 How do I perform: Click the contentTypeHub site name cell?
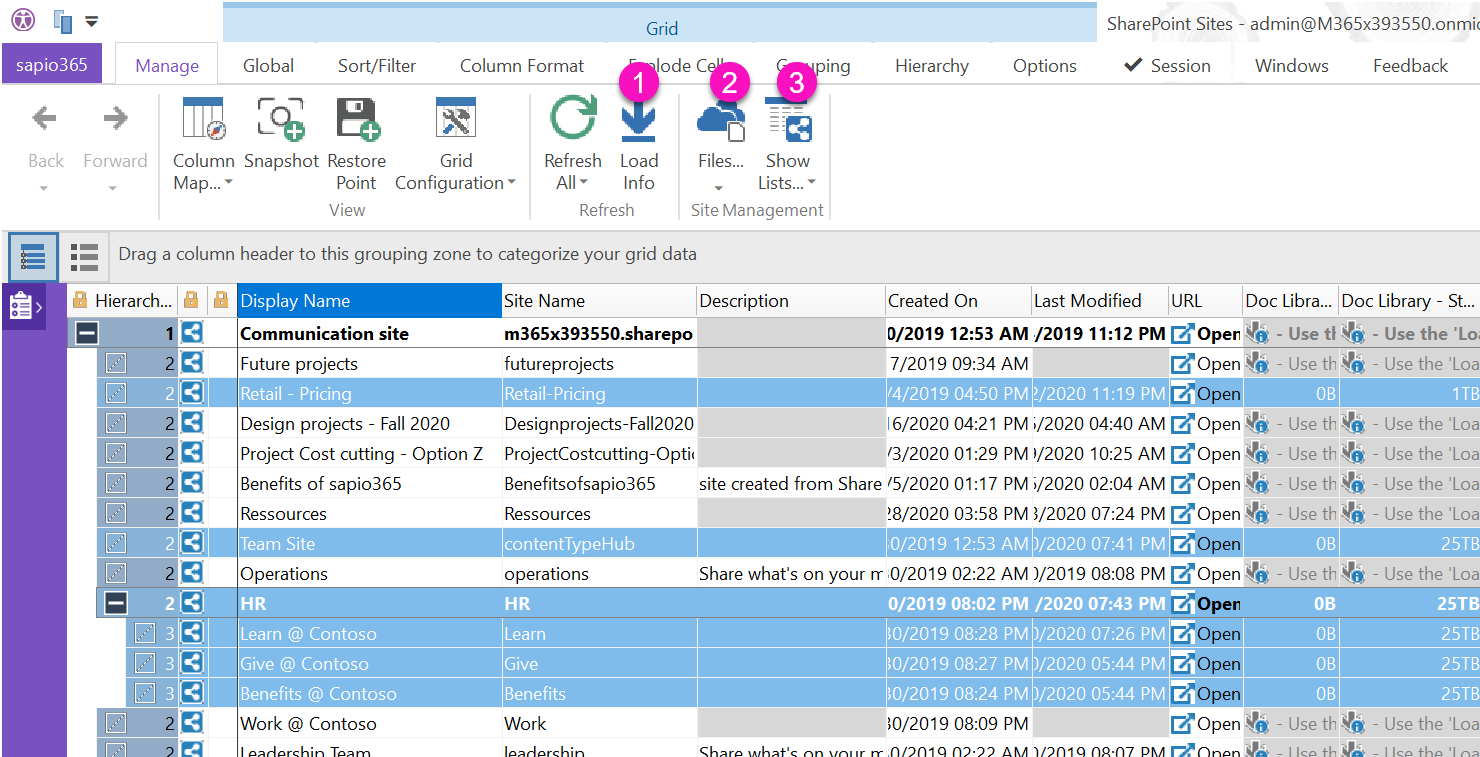tap(599, 543)
